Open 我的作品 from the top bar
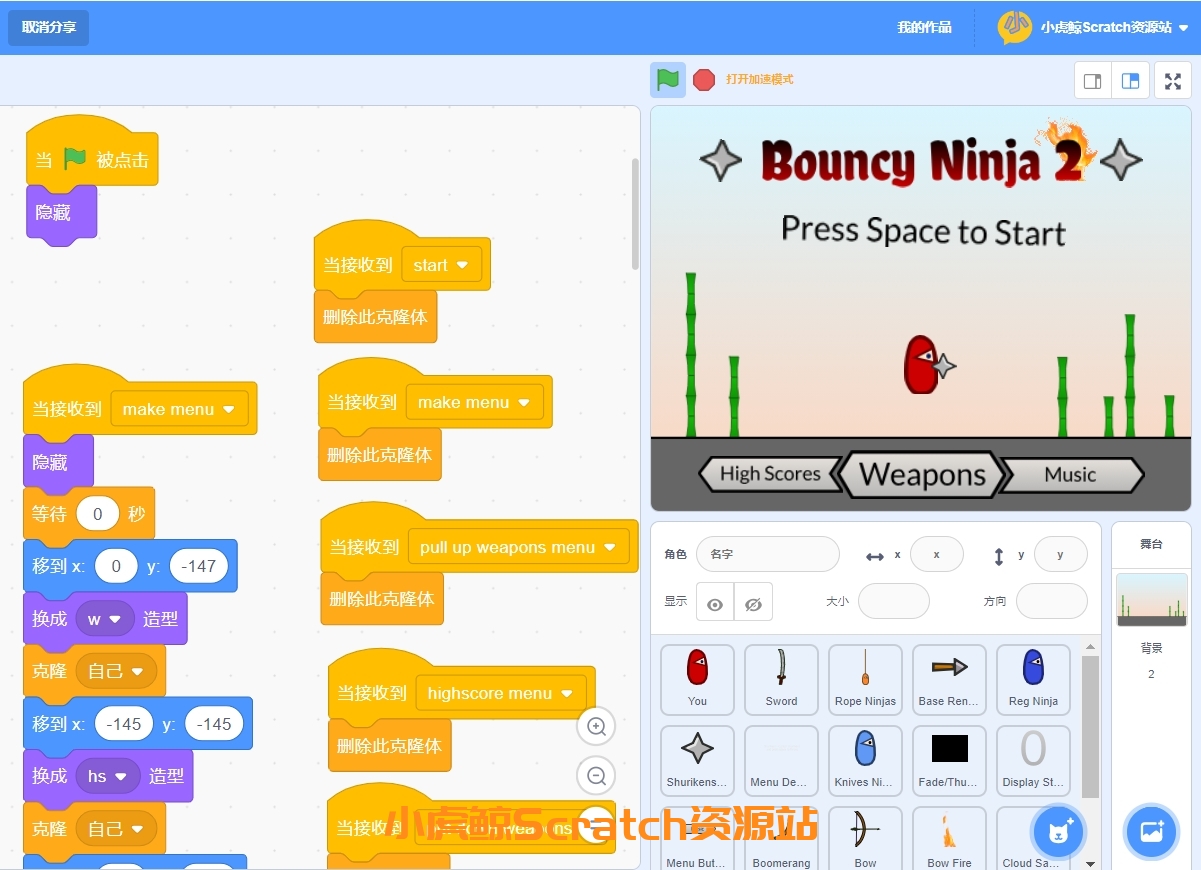Image resolution: width=1201 pixels, height=870 pixels. pyautogui.click(x=924, y=27)
